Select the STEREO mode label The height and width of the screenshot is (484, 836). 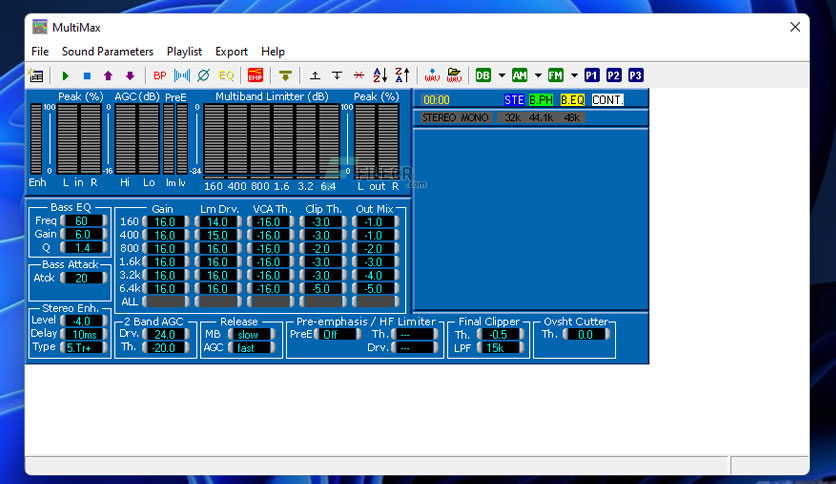click(x=439, y=118)
